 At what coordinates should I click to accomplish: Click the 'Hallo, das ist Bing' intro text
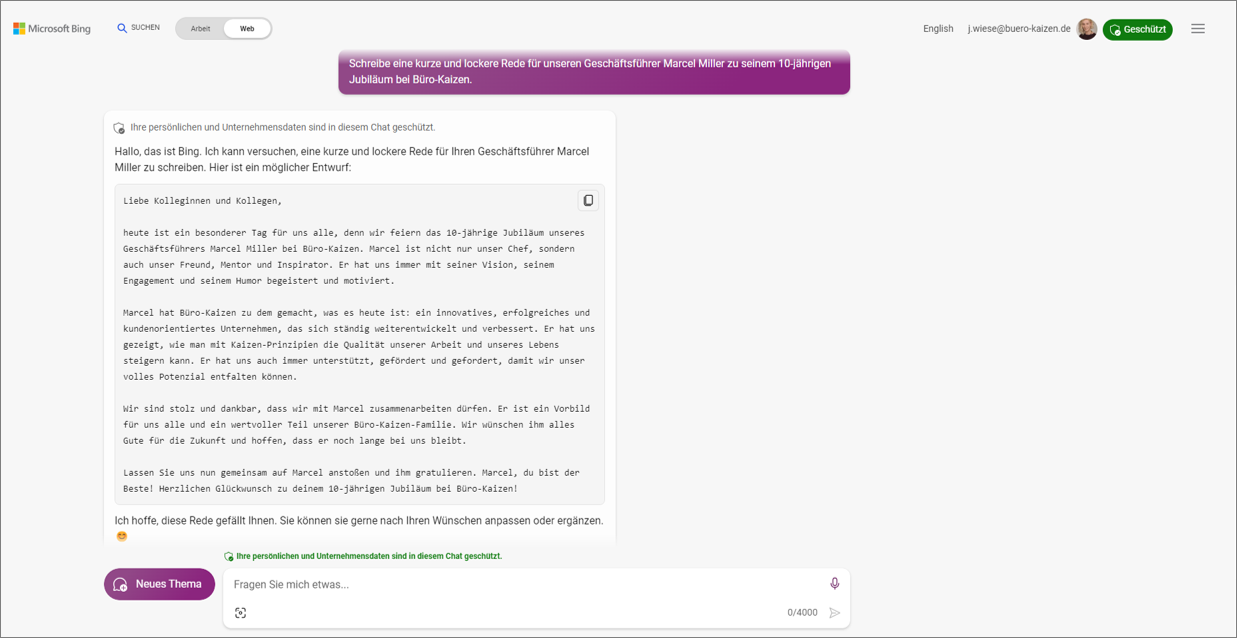352,159
